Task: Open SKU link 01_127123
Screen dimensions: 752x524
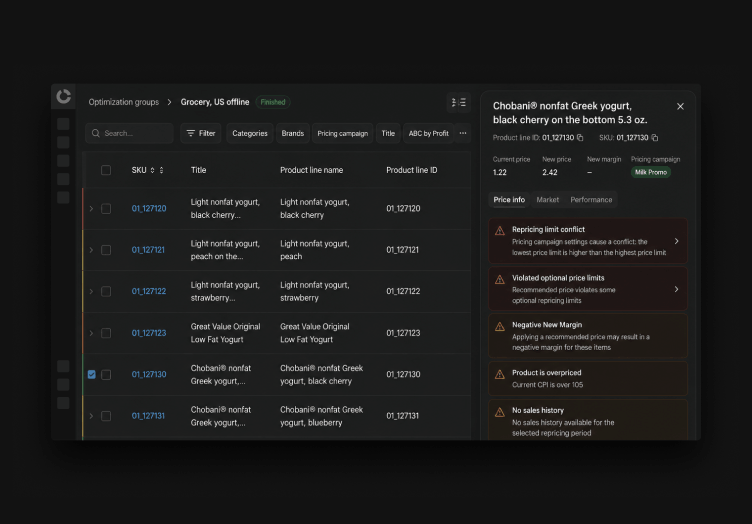Action: [149, 333]
